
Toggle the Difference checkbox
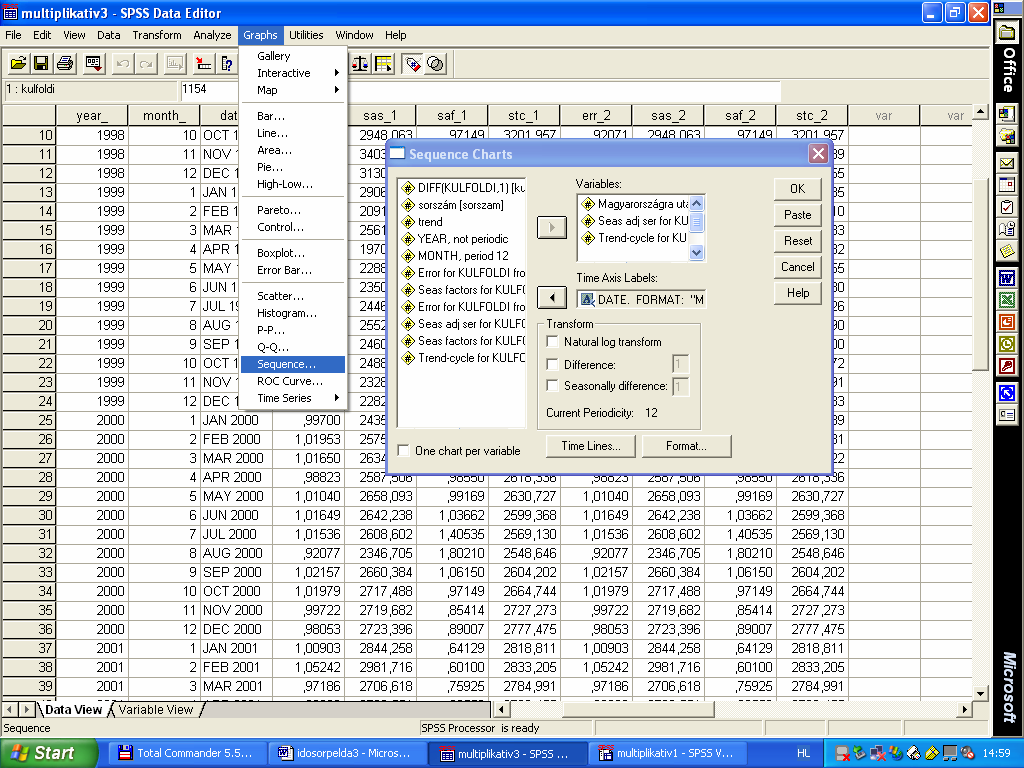(x=552, y=364)
